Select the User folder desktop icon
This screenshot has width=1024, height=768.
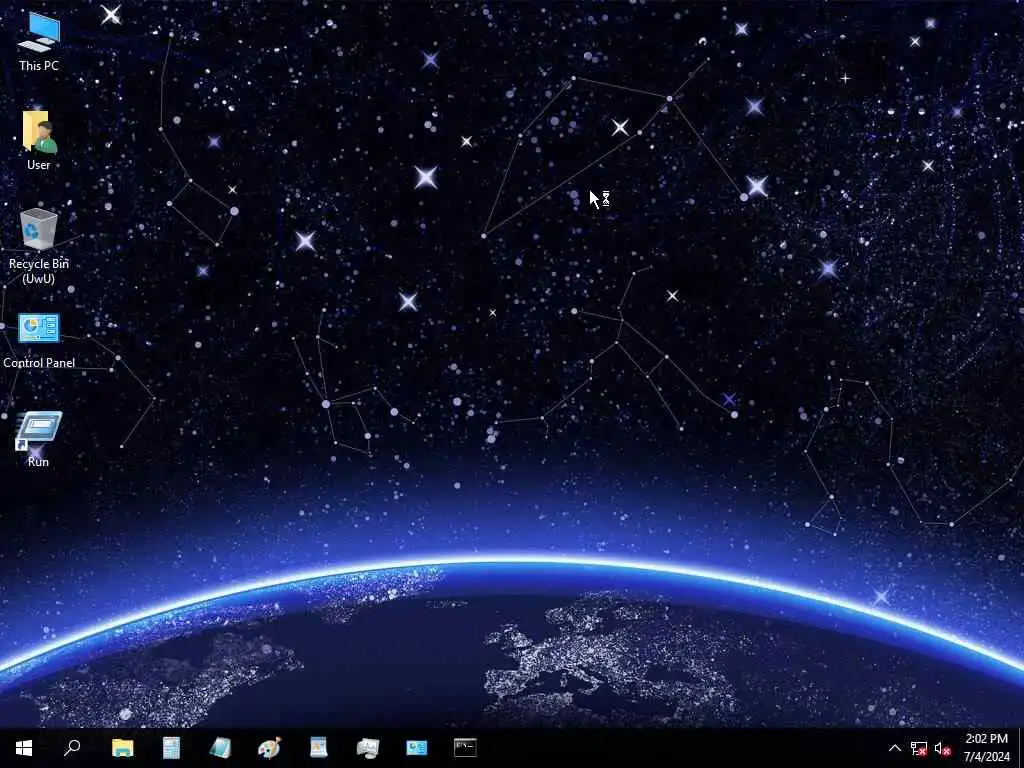[39, 140]
